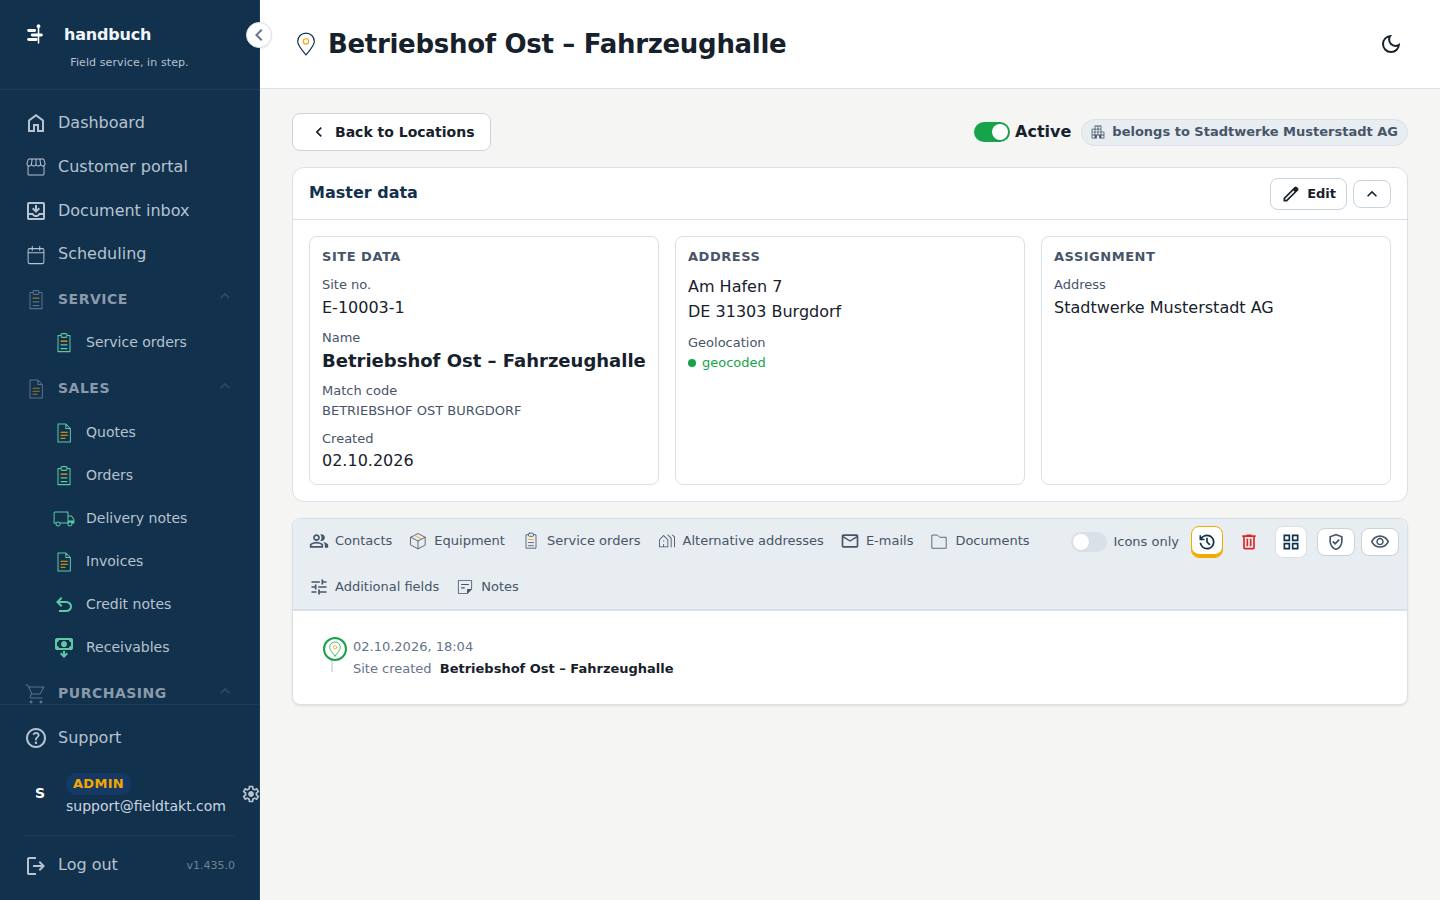Open Dashboard from the sidebar
Image resolution: width=1440 pixels, height=900 pixels.
point(130,123)
